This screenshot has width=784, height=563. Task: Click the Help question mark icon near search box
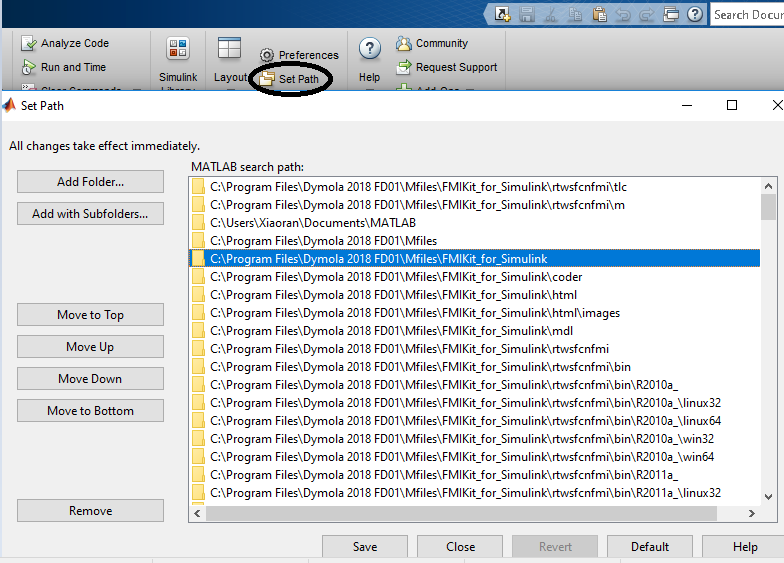(694, 14)
